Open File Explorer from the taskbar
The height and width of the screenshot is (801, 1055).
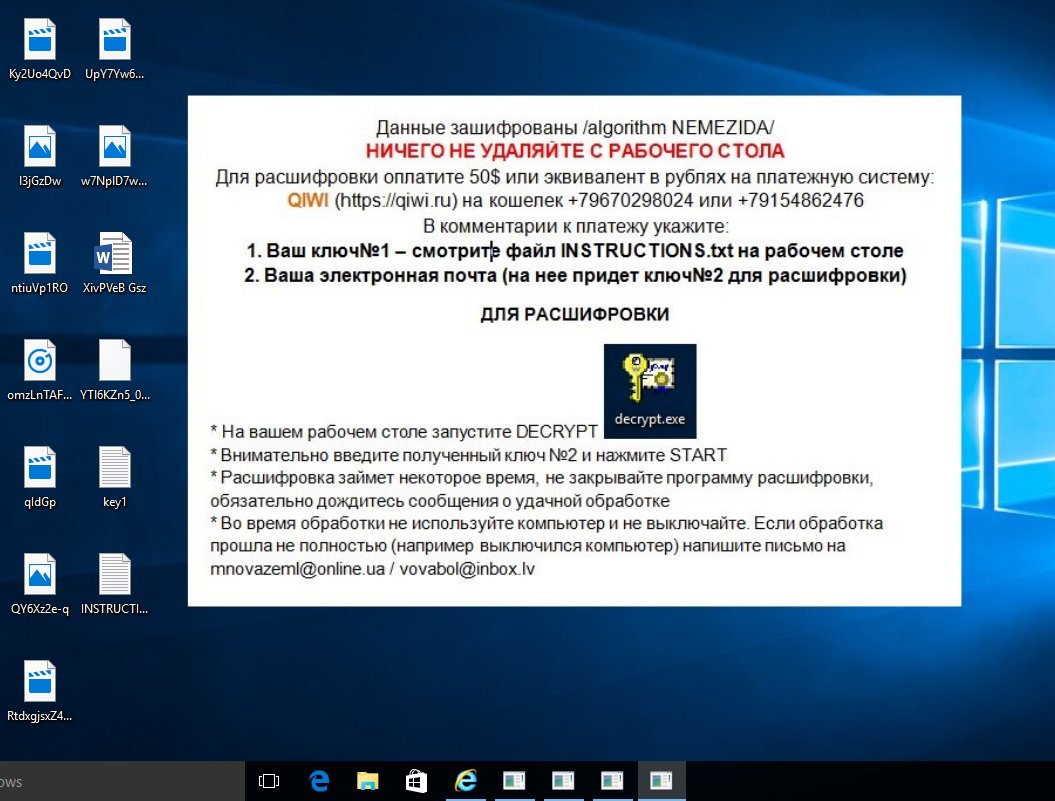coord(367,781)
